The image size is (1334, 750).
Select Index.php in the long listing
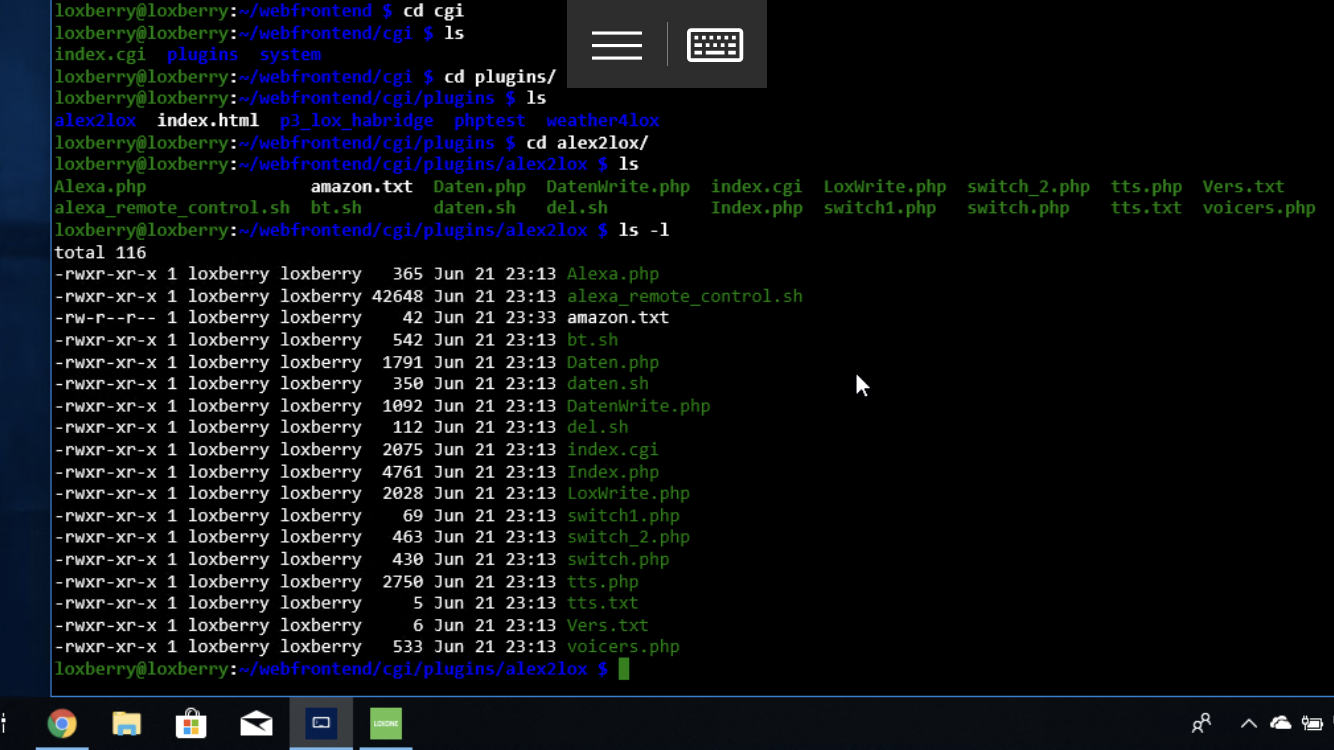[613, 472]
